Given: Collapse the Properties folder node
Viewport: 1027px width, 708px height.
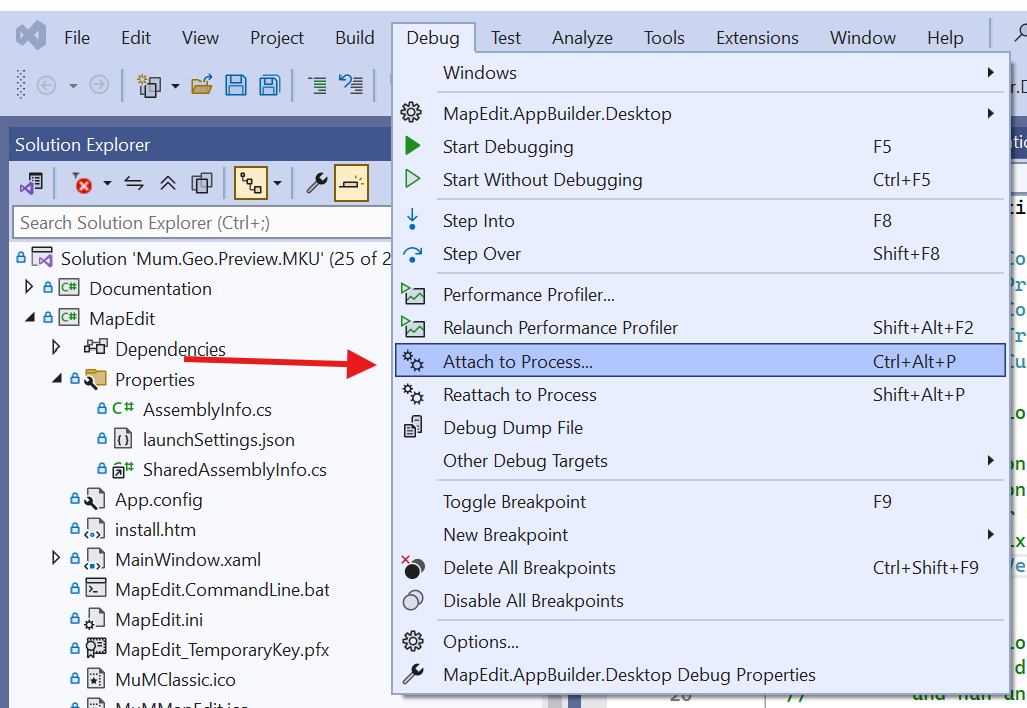Looking at the screenshot, I should pos(57,379).
